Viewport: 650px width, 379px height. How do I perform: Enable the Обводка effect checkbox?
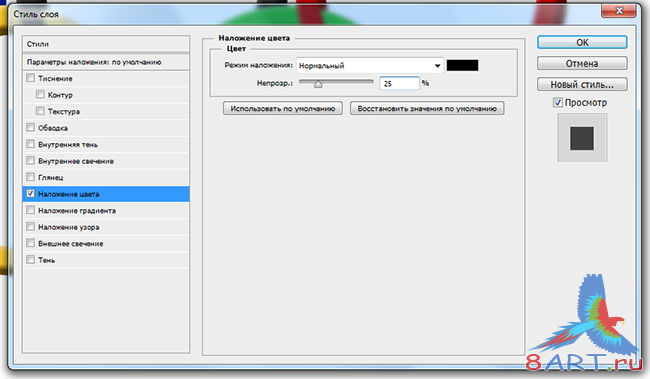pos(30,127)
